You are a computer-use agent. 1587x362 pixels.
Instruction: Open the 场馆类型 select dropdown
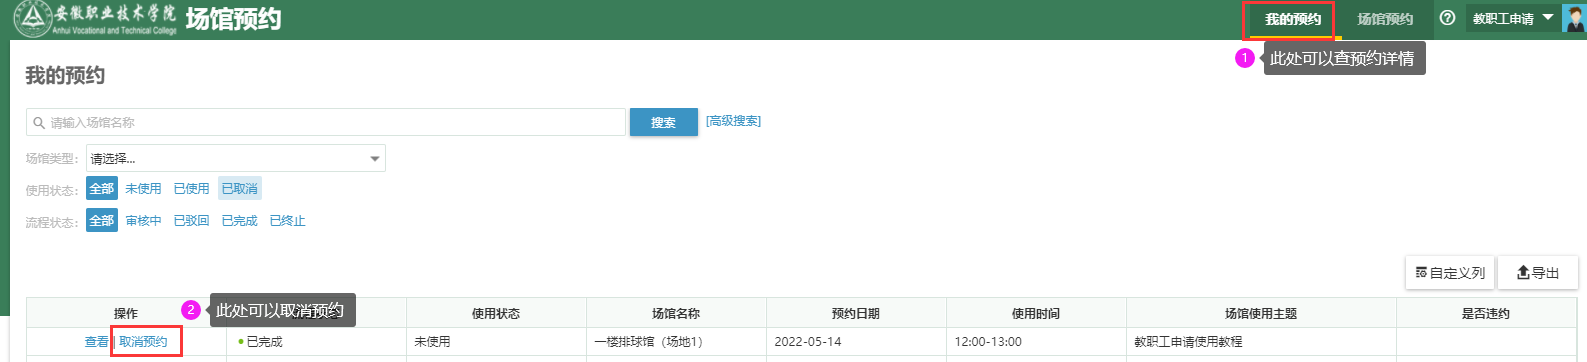tap(236, 158)
